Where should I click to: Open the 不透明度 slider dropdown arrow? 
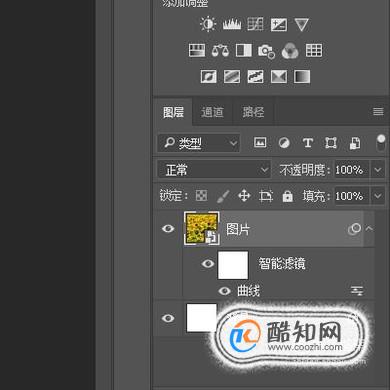[378, 170]
